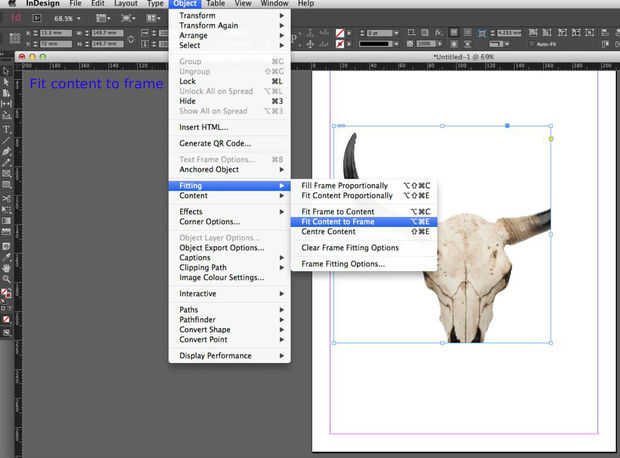Click the fill/stroke swatch in toolbox

tap(6, 294)
